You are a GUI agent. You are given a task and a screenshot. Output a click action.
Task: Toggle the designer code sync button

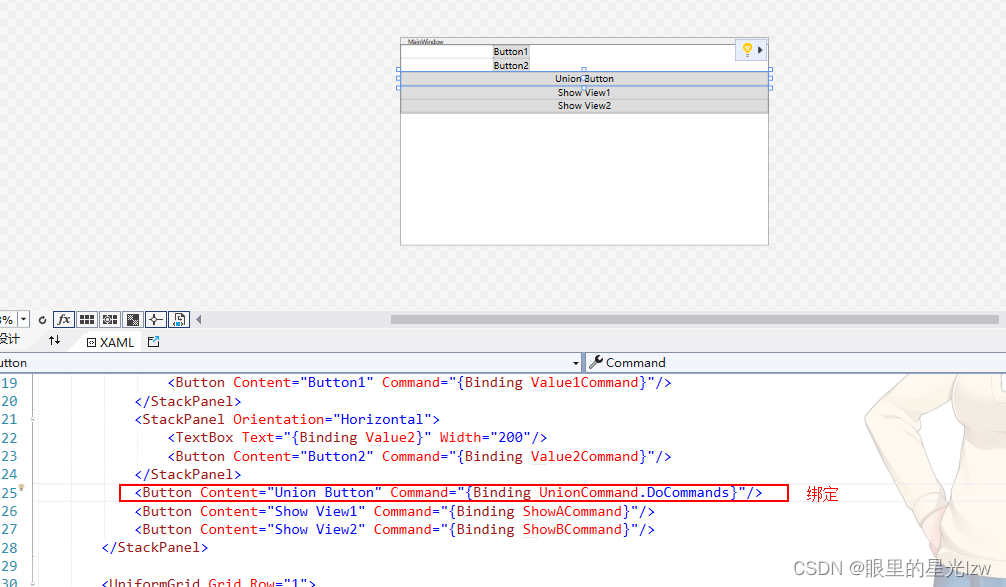point(179,319)
